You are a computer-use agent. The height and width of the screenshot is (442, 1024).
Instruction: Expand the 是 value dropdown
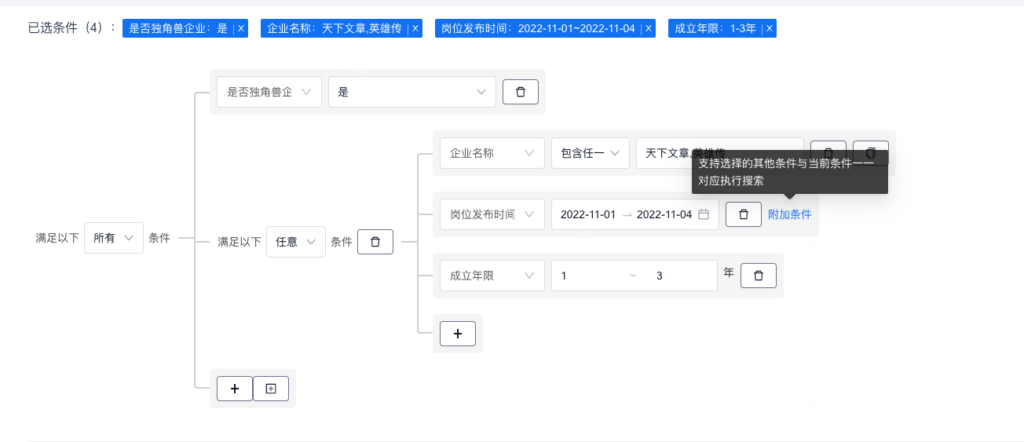[x=411, y=92]
